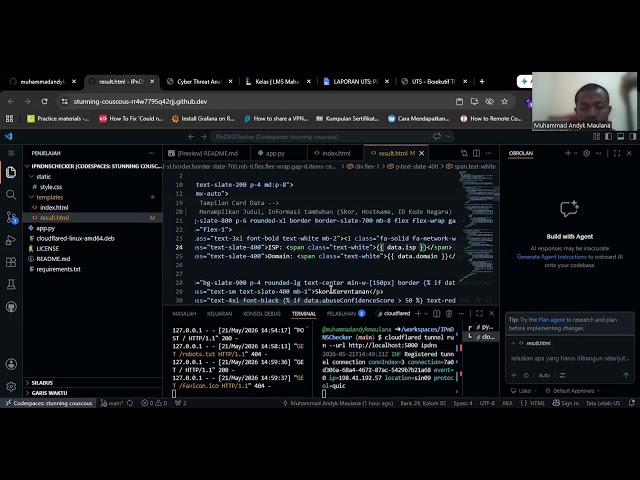Click the browser address bar
The image size is (640, 480).
(x=257, y=101)
